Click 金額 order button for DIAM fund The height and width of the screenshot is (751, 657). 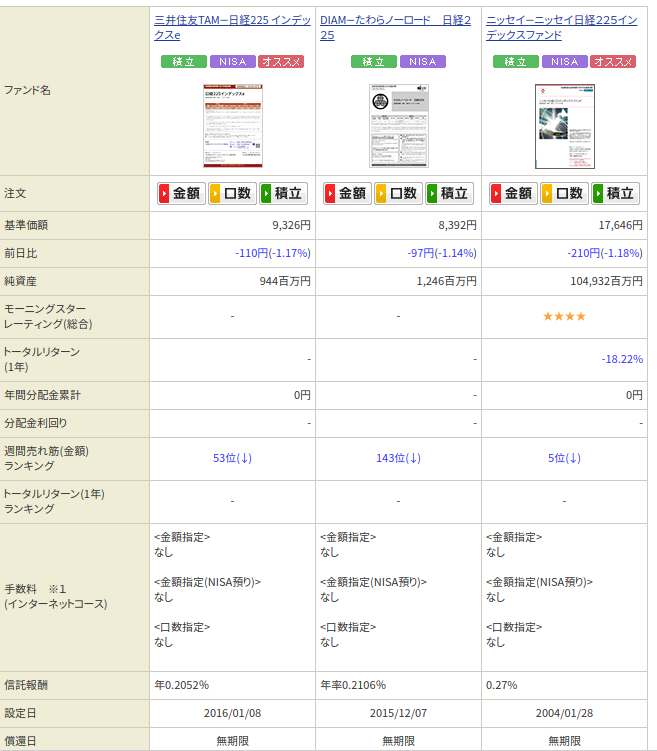[x=347, y=194]
